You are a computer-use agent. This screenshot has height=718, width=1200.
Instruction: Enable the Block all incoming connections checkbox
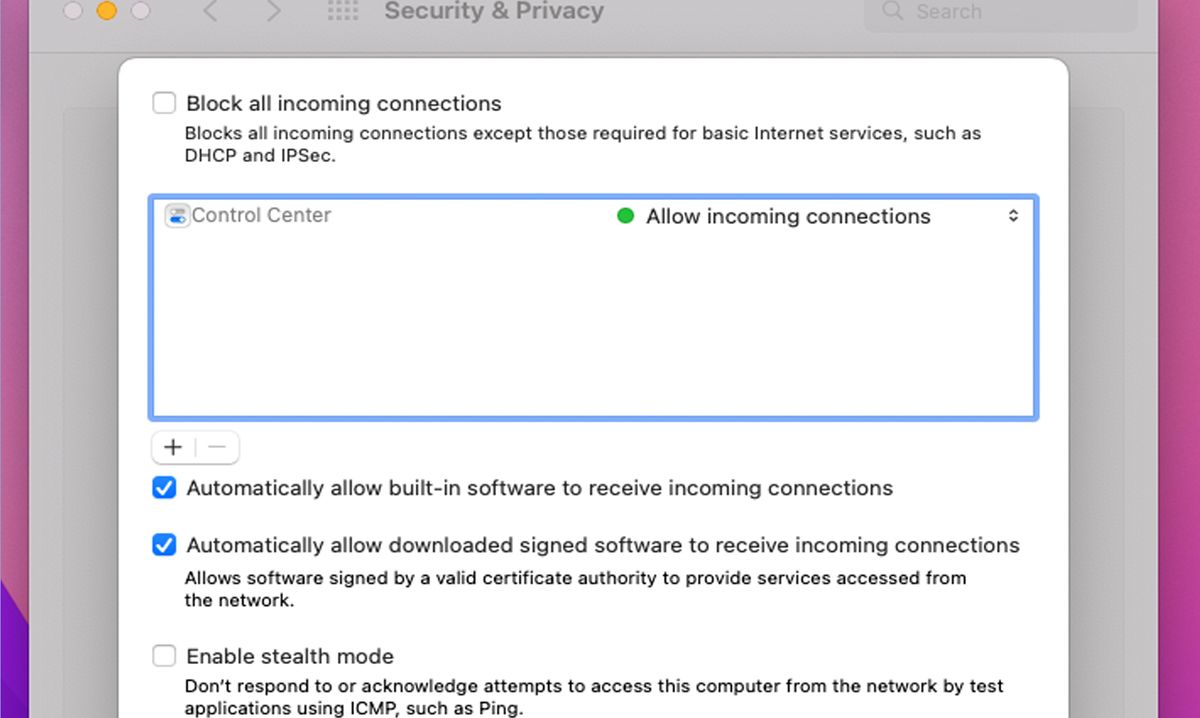point(163,102)
